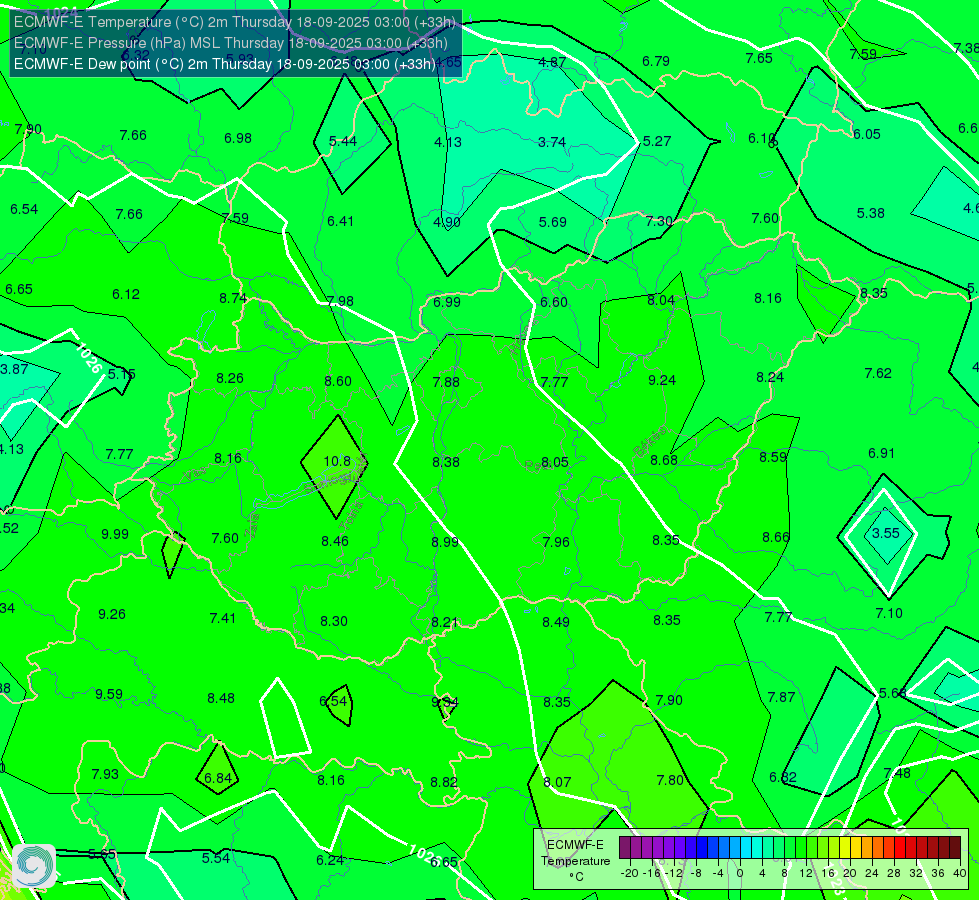Click the 7.88 grid value
The height and width of the screenshot is (900, 979).
click(x=446, y=382)
